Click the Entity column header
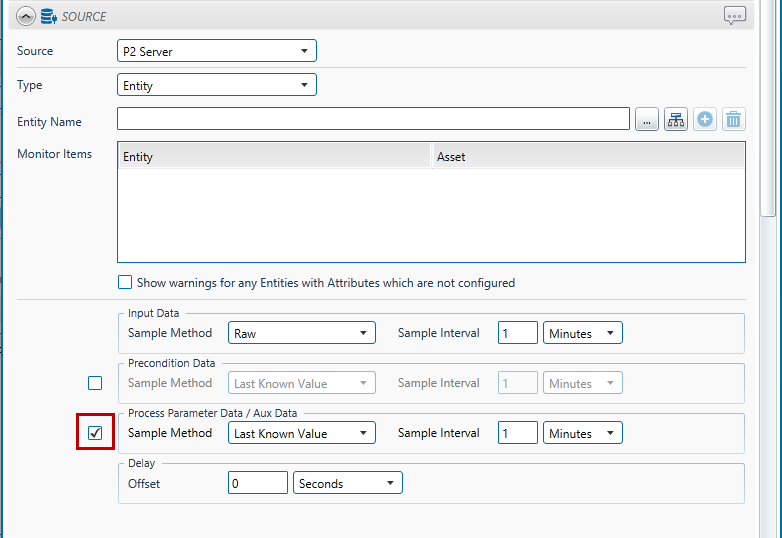The width and height of the screenshot is (782, 538). tap(274, 157)
